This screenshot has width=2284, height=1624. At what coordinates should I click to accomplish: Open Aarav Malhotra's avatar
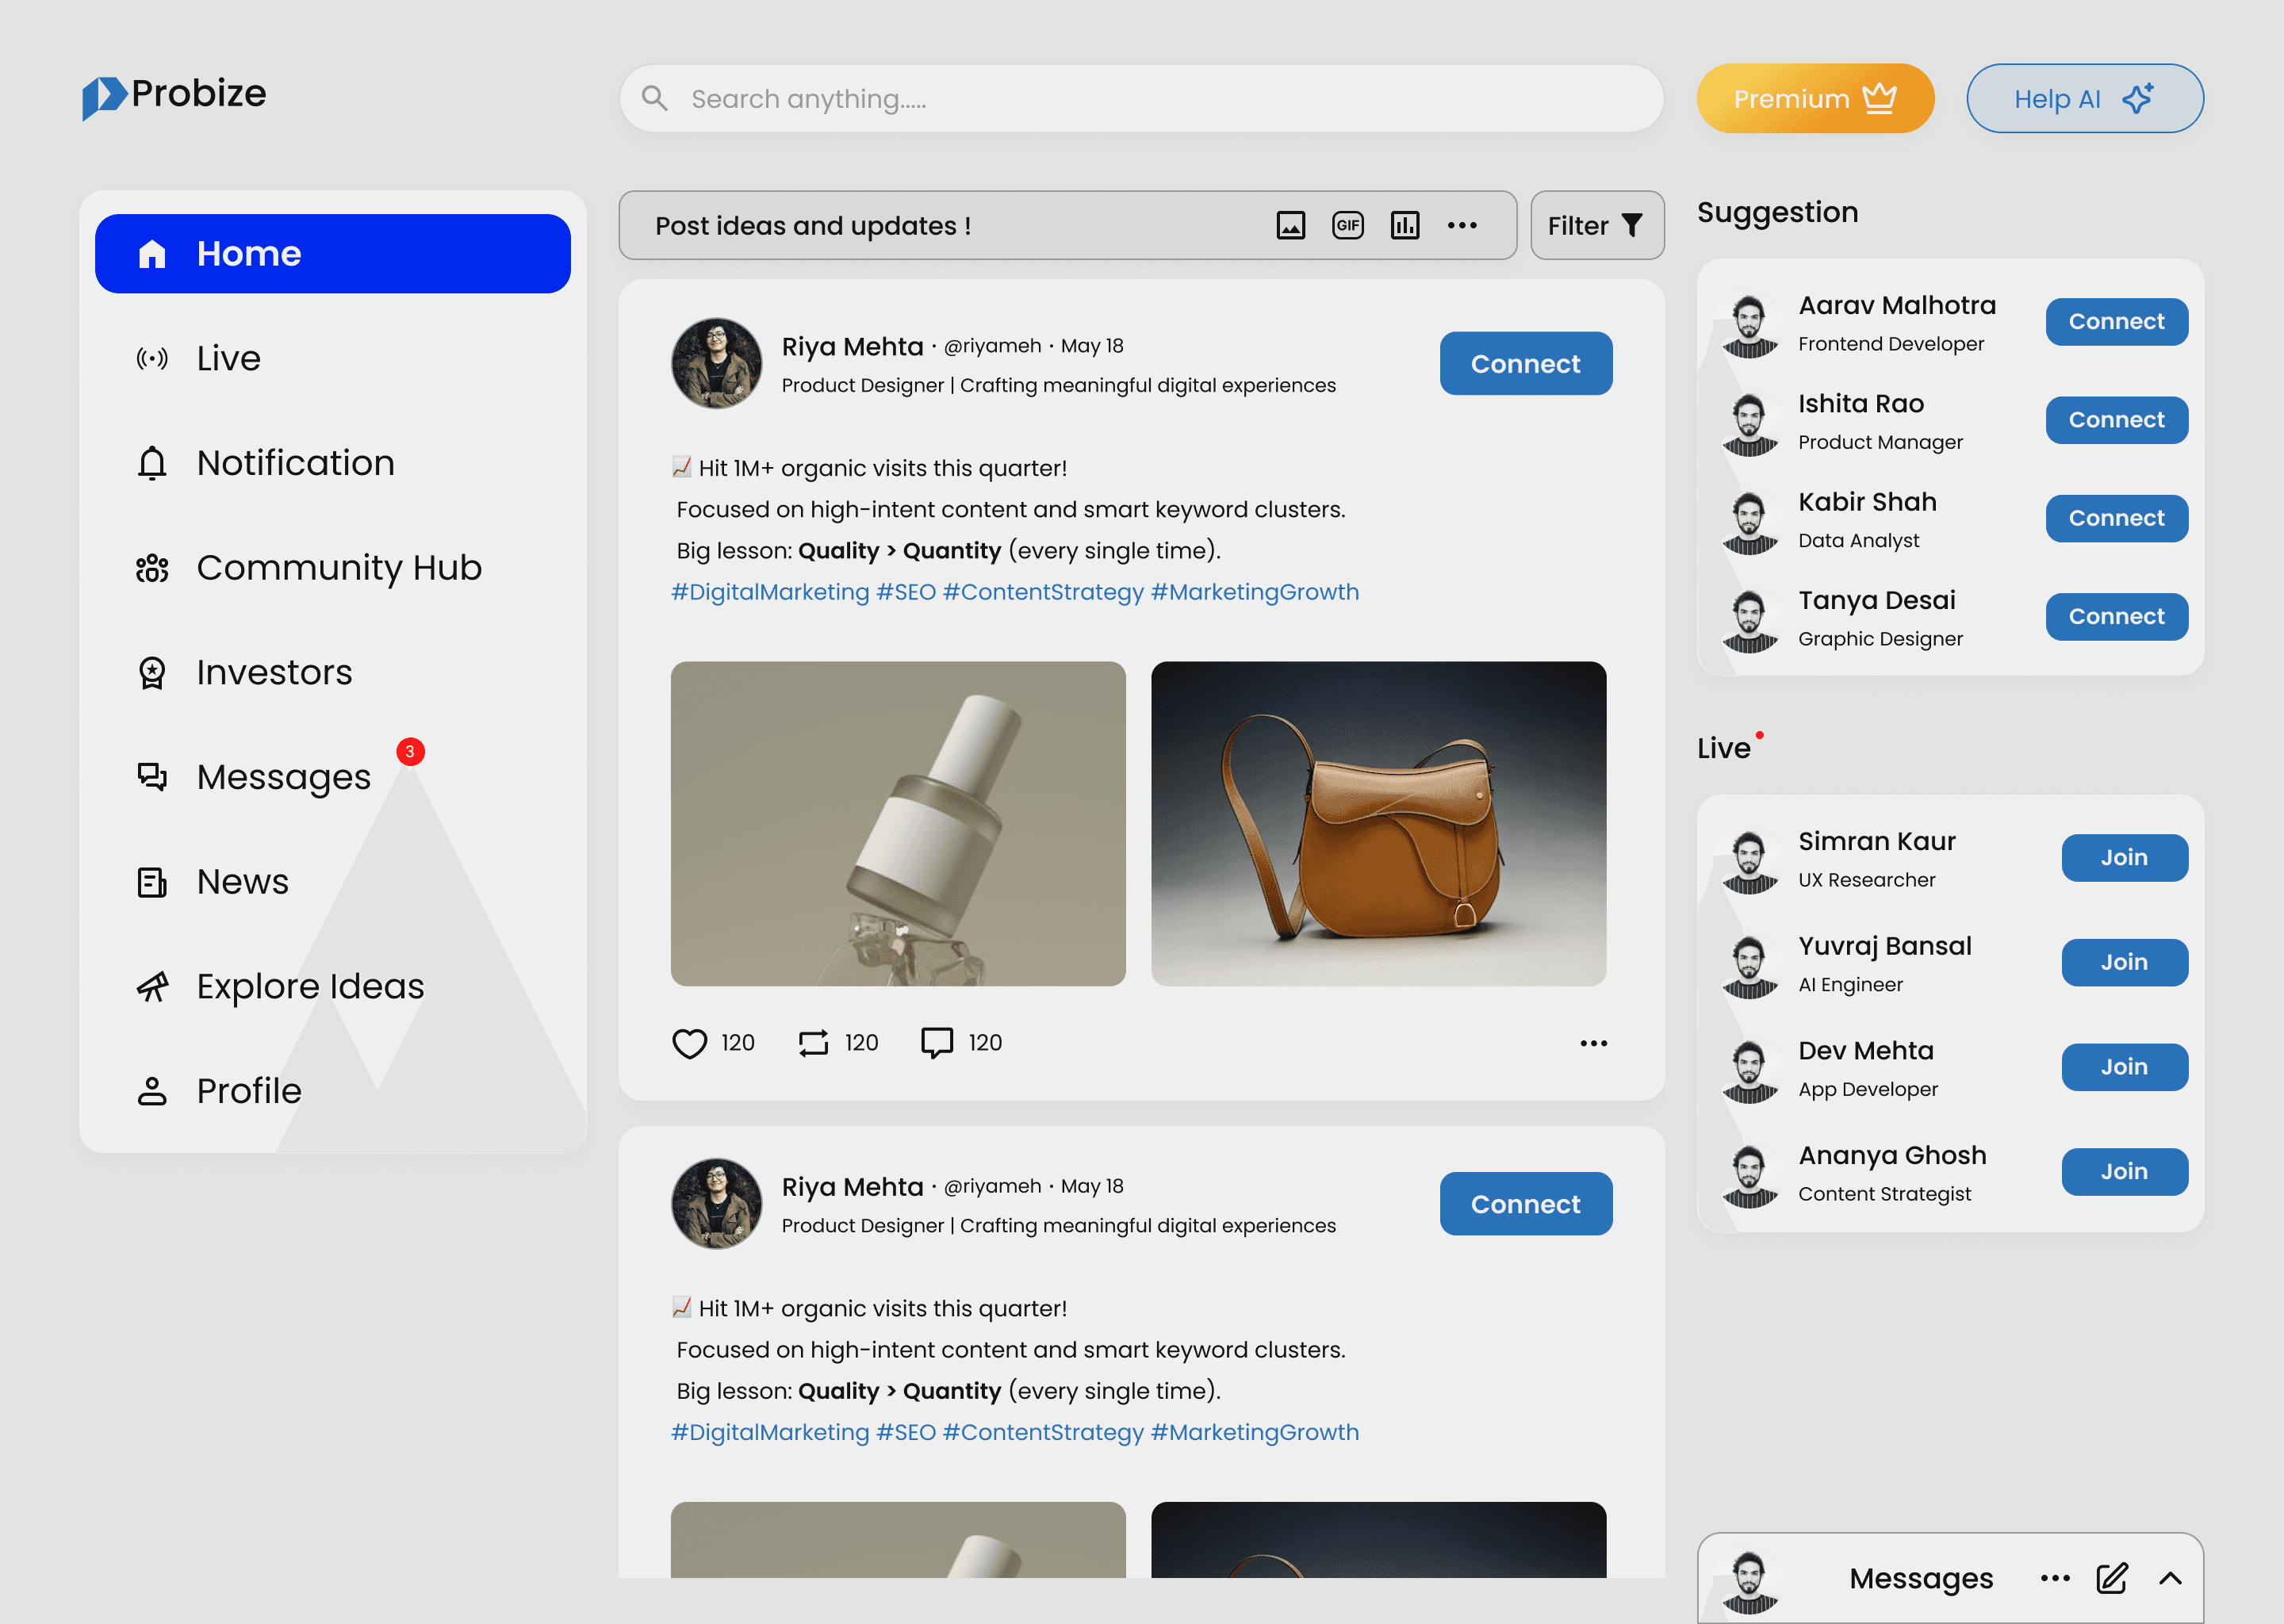click(1749, 325)
